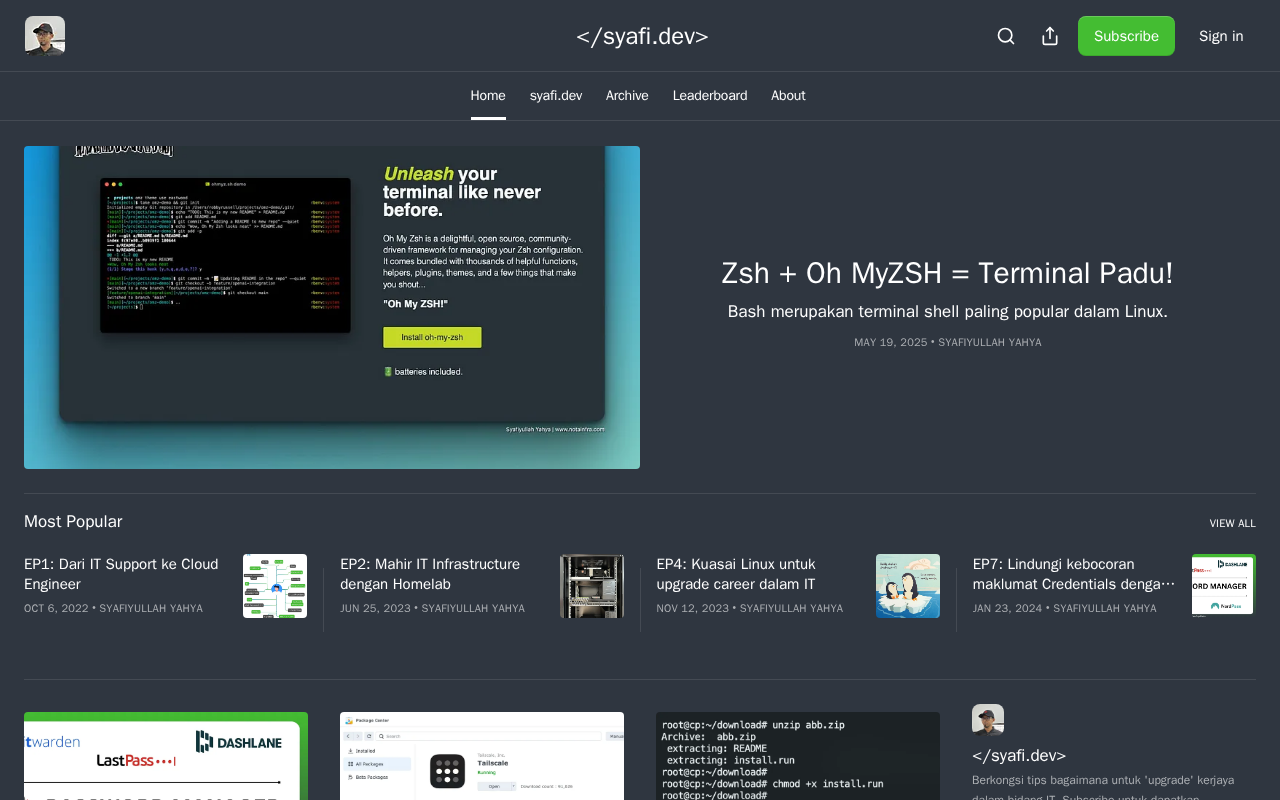Open the About tab
This screenshot has width=1280, height=800.
[x=788, y=96]
